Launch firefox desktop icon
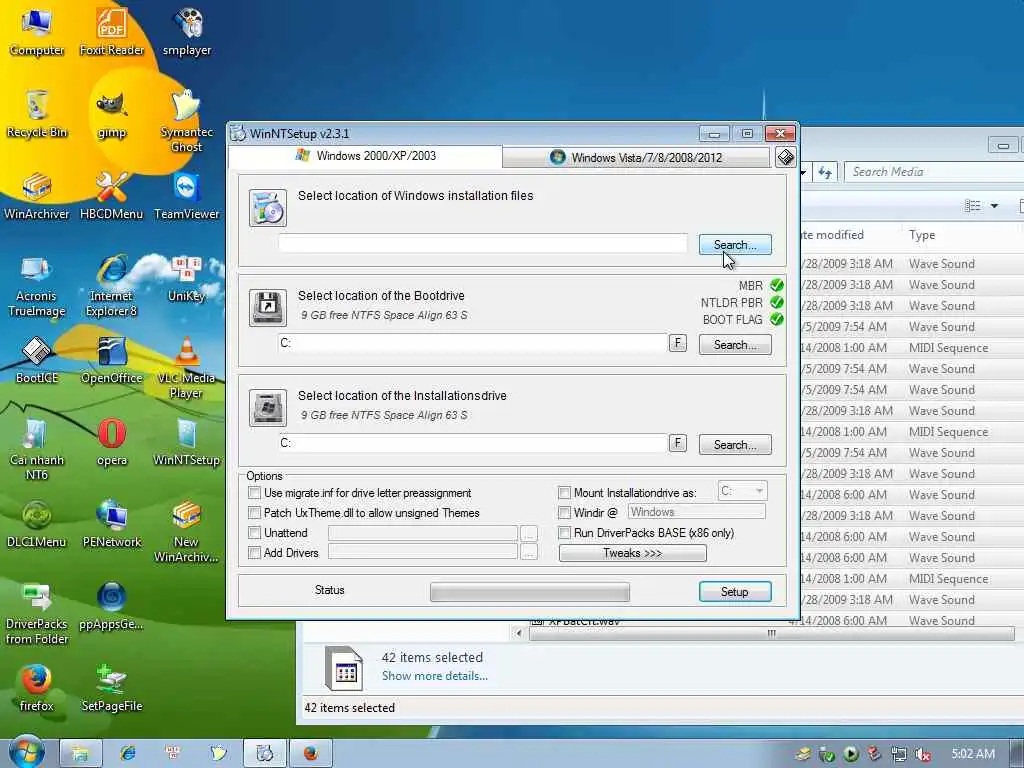This screenshot has height=768, width=1024. pos(37,688)
